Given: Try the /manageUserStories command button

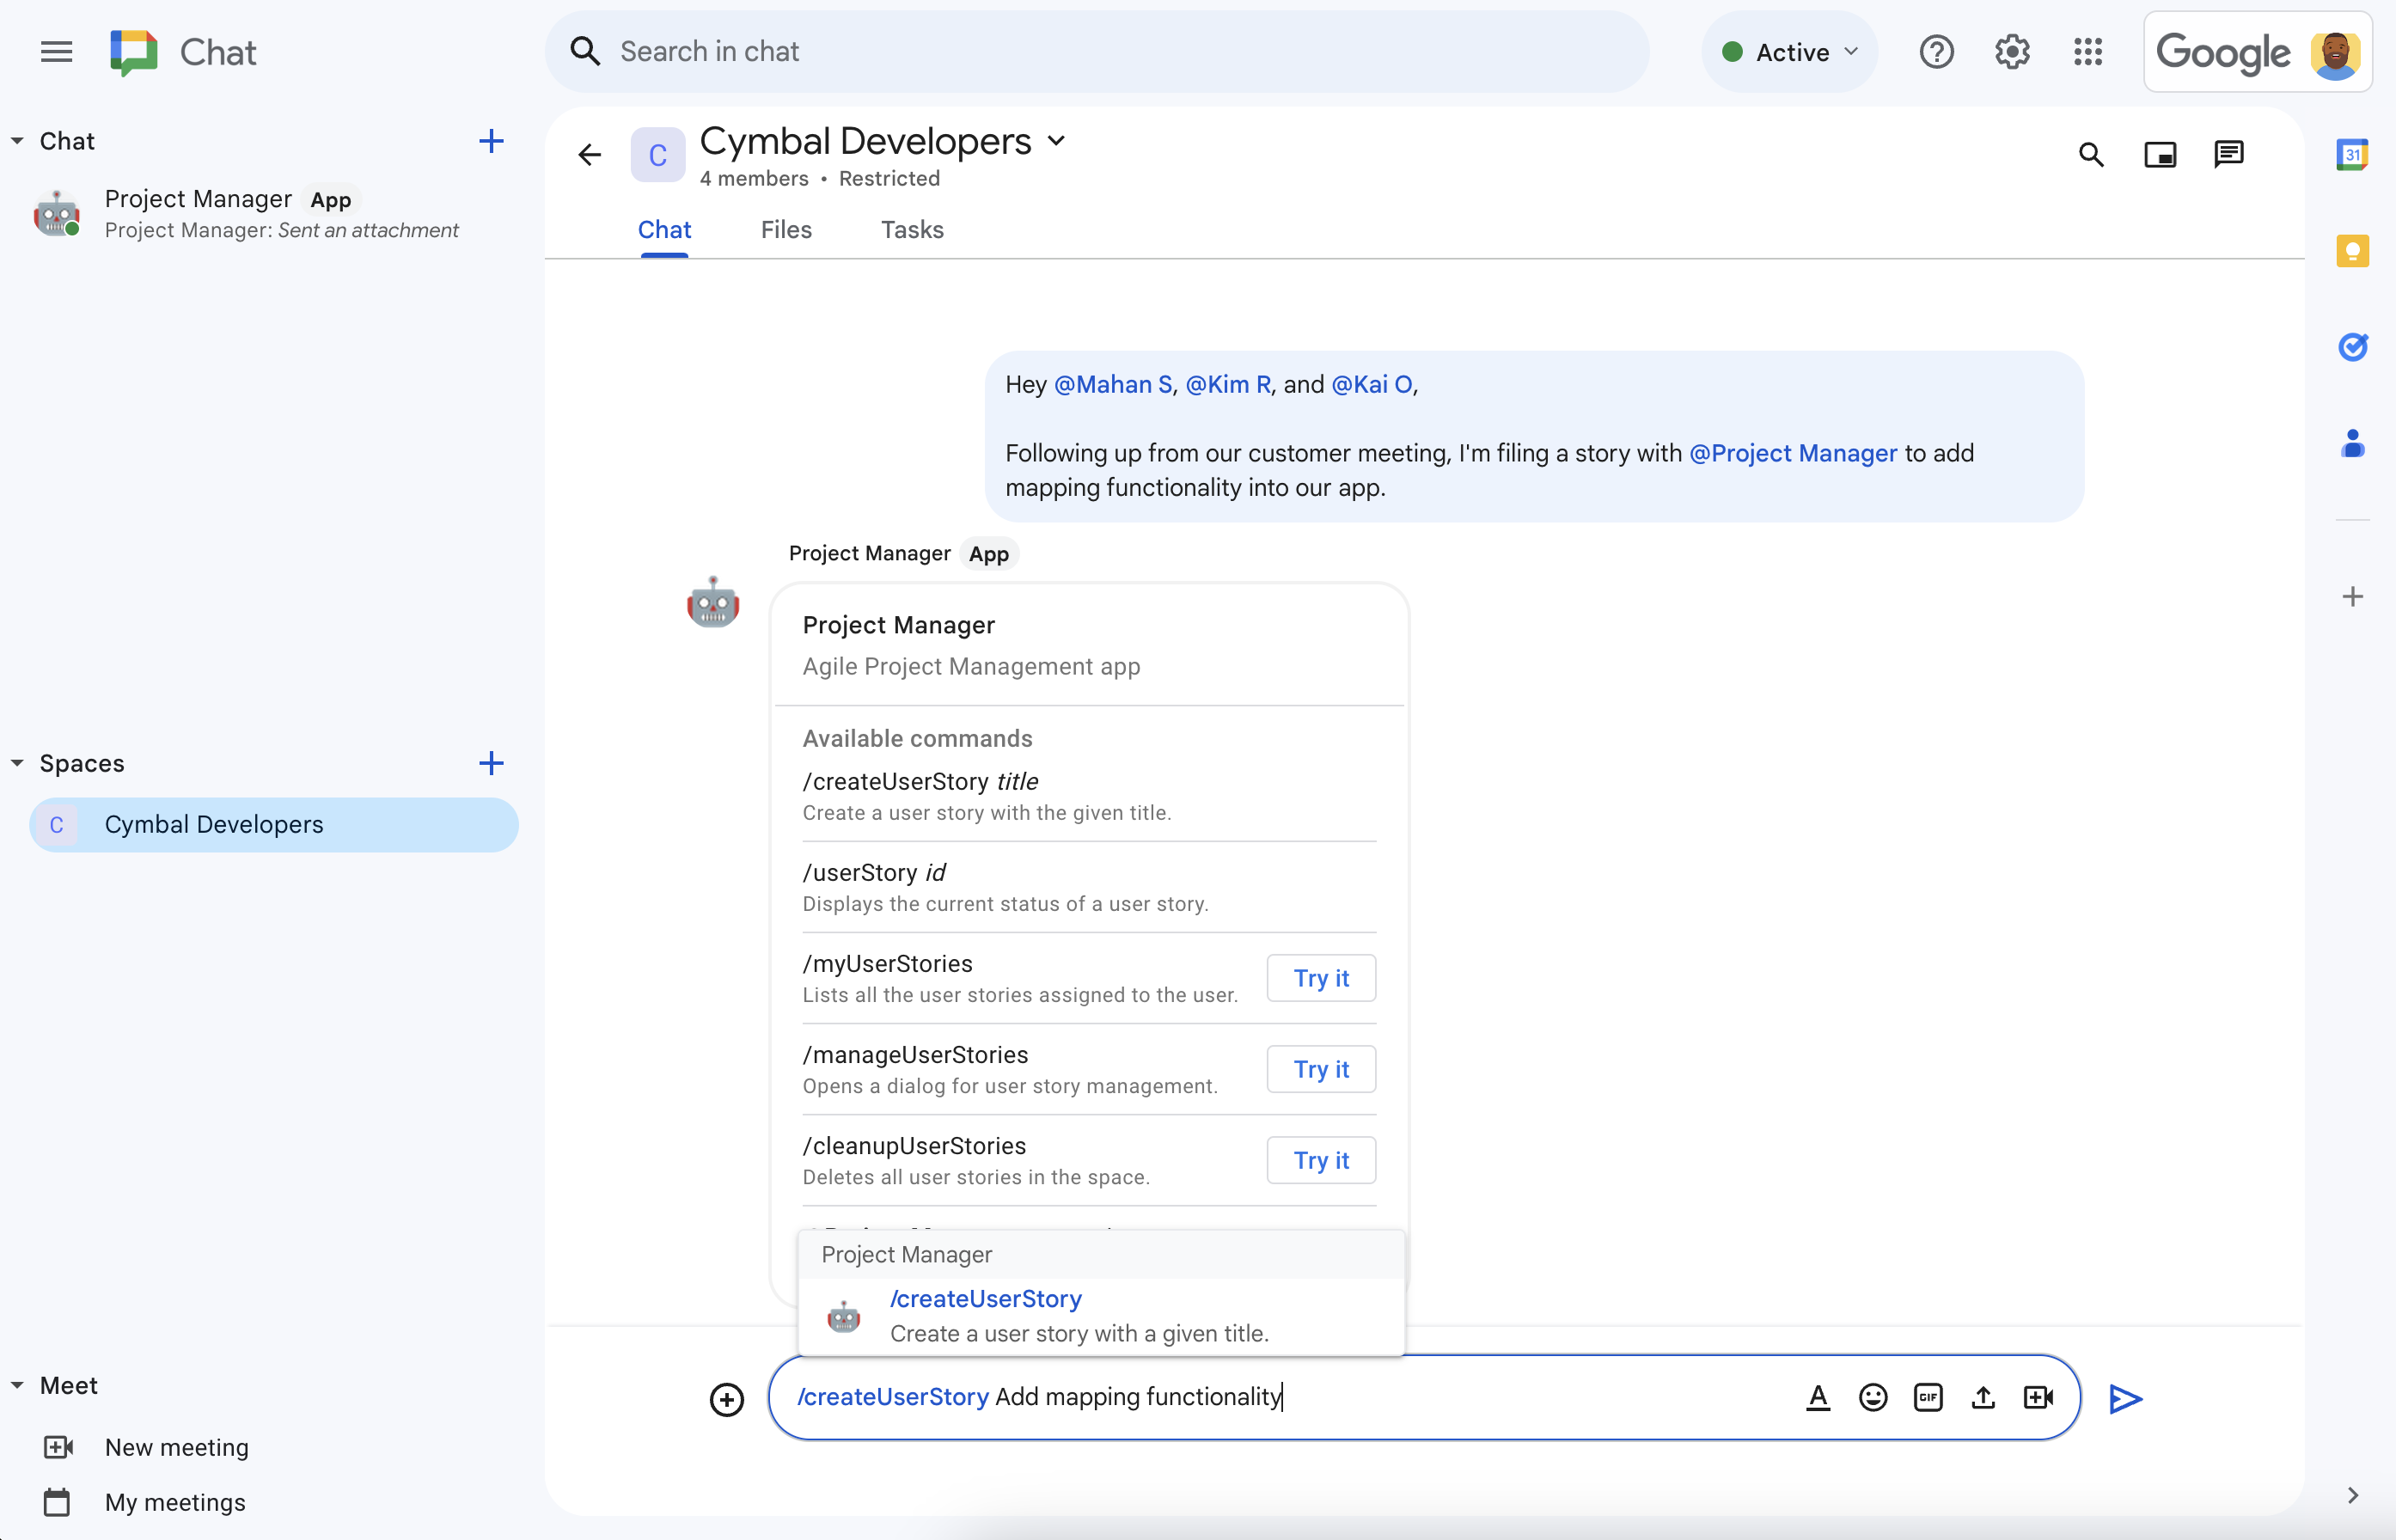Looking at the screenshot, I should pos(1322,1068).
